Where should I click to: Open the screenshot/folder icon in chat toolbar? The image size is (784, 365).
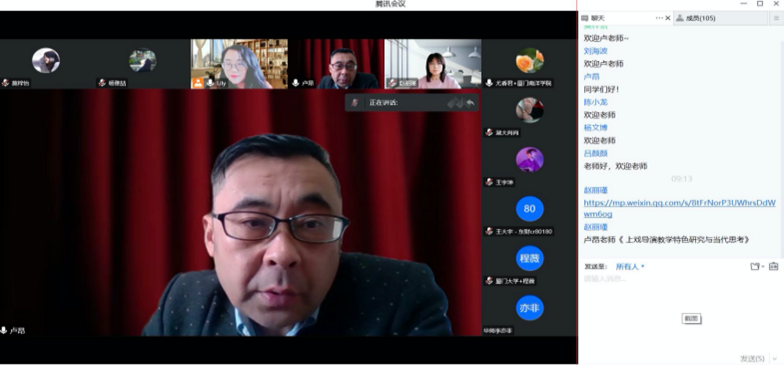pyautogui.click(x=754, y=266)
